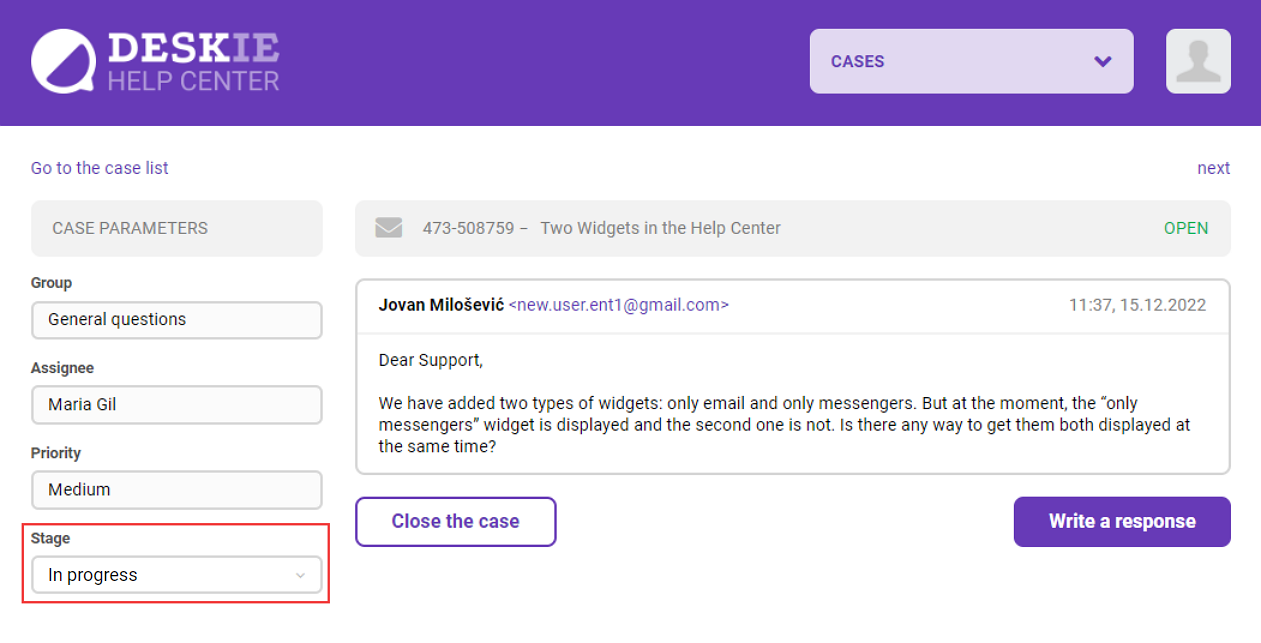Click the envelope icon beside the case number
Viewport: 1261px width, 643px height.
click(388, 228)
